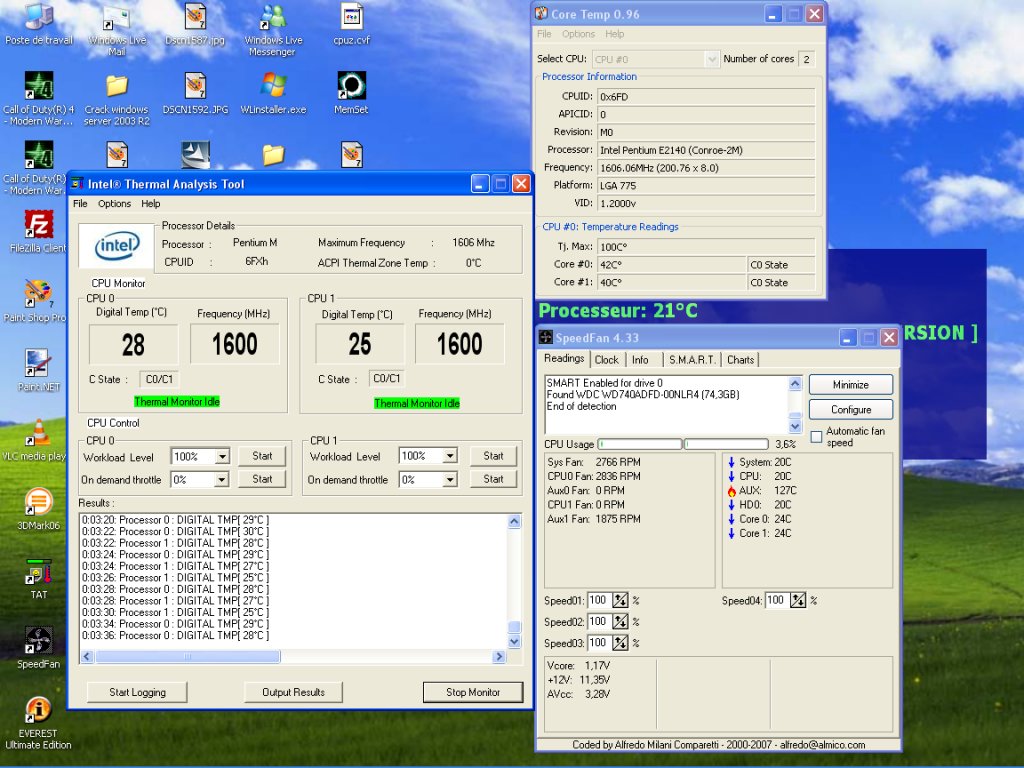Click Output Results button
This screenshot has width=1024, height=768.
[x=293, y=692]
